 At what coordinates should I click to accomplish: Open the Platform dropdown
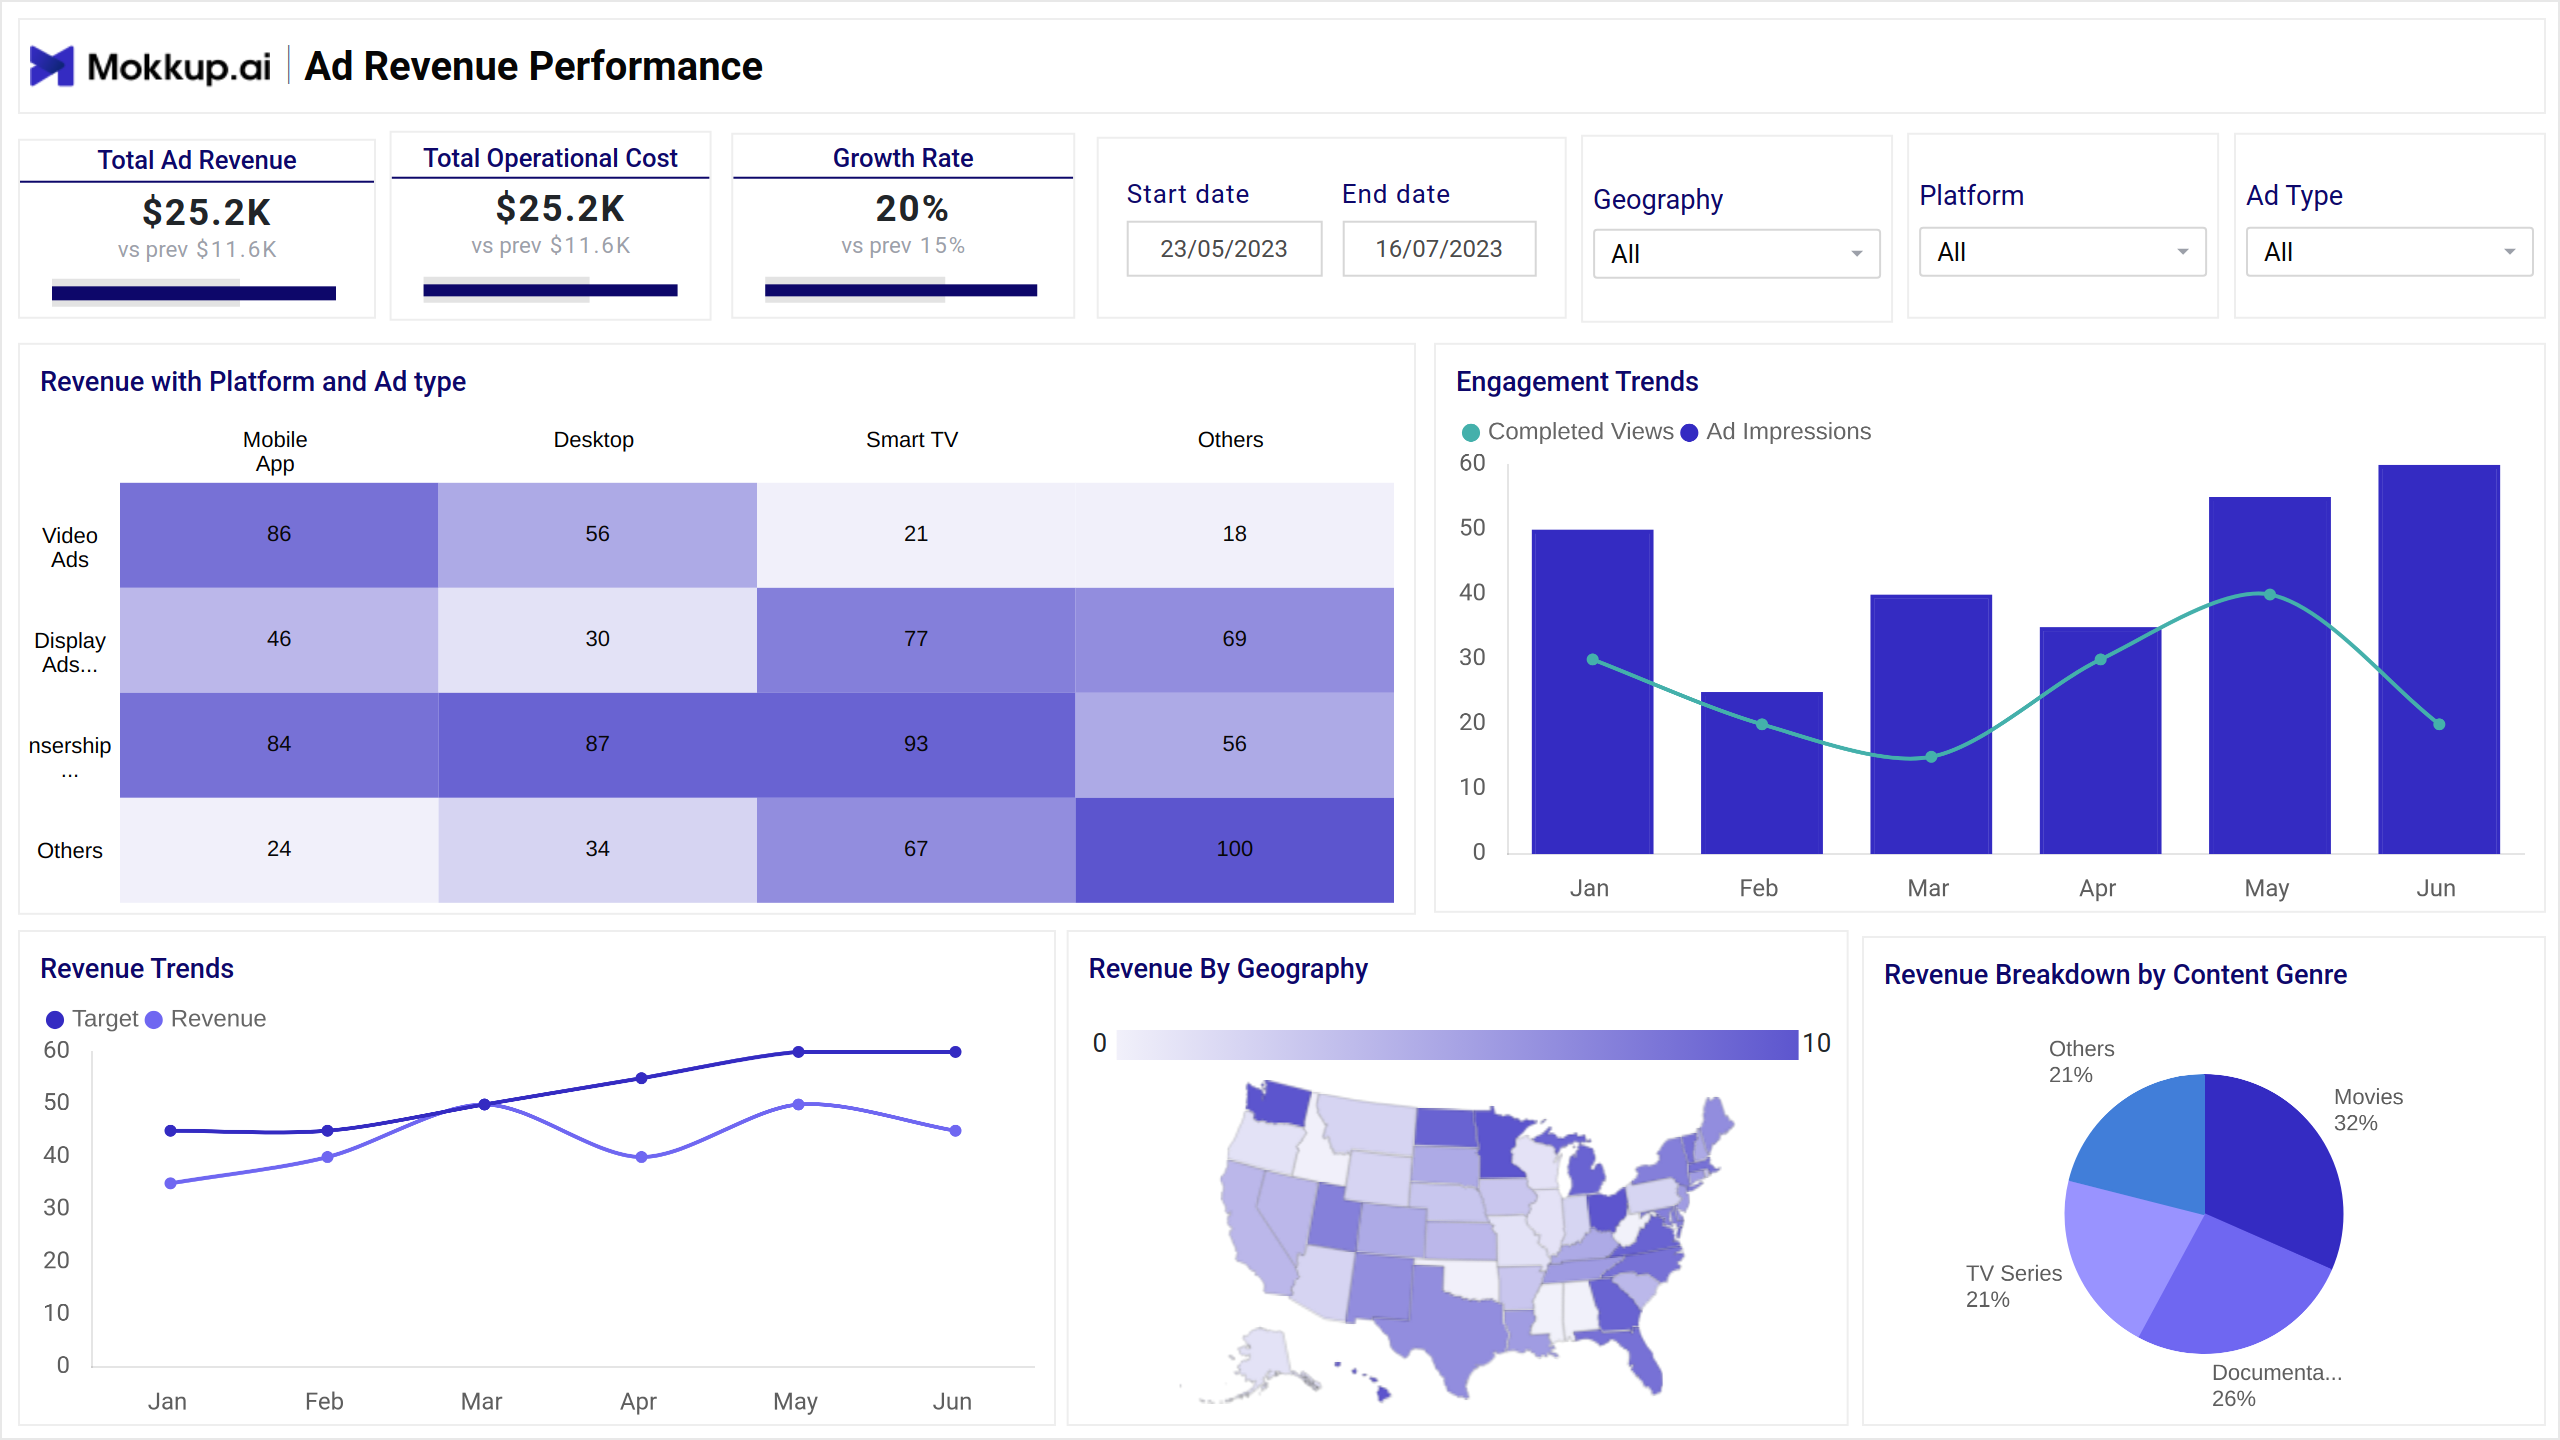click(2062, 252)
